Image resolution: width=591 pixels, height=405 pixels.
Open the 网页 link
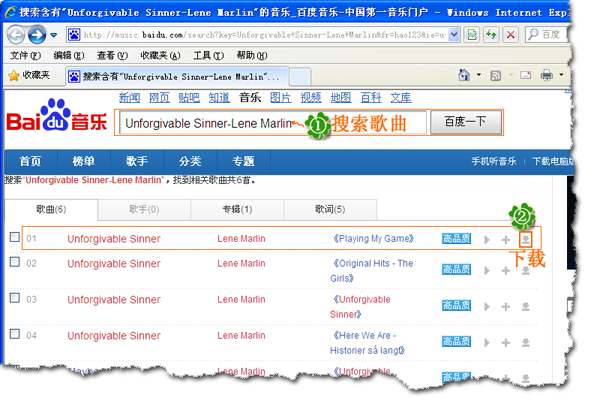[x=159, y=98]
